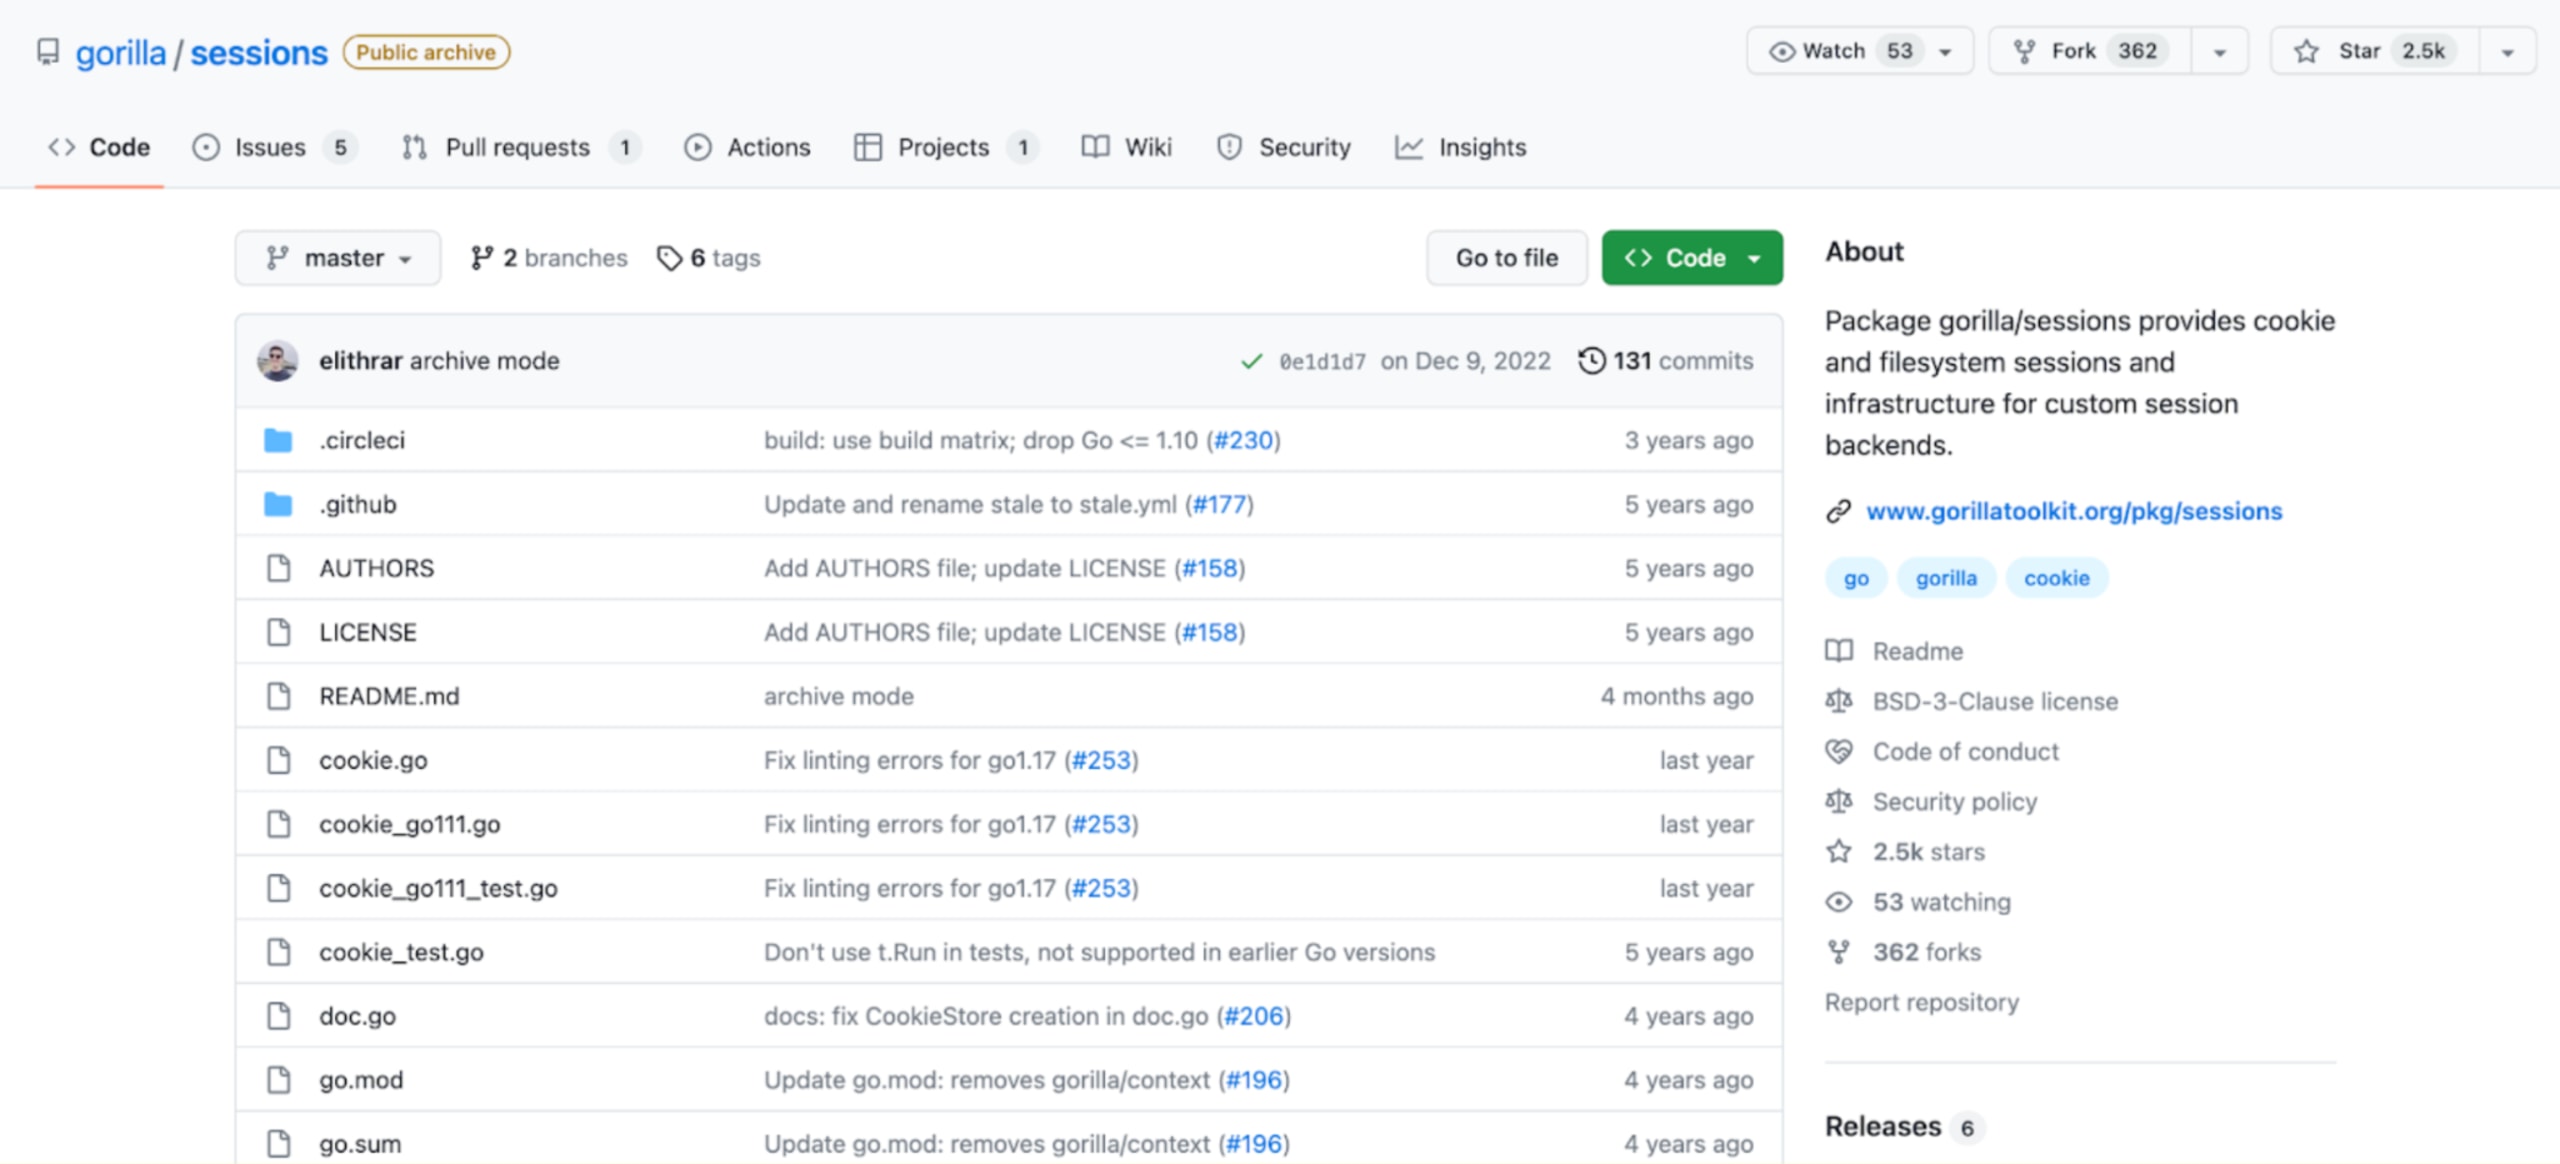
Task: Click the Watch eye icon
Action: [1783, 50]
